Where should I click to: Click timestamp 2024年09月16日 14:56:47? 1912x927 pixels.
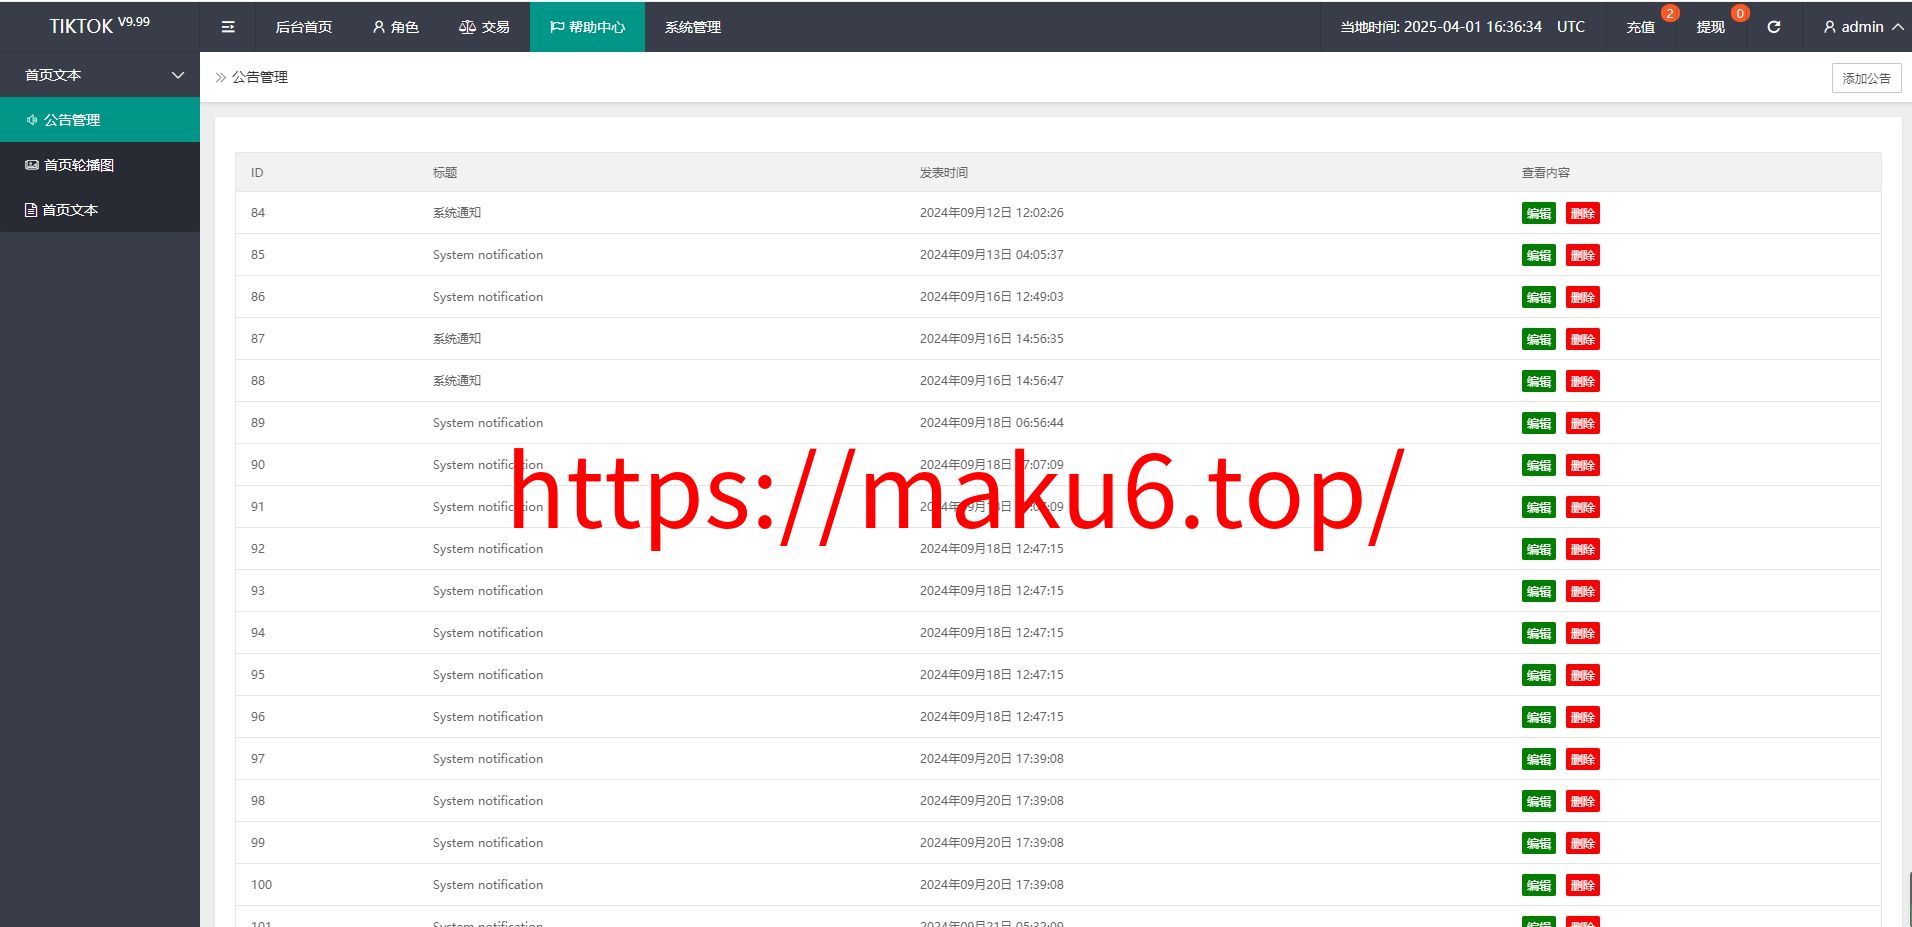point(992,381)
